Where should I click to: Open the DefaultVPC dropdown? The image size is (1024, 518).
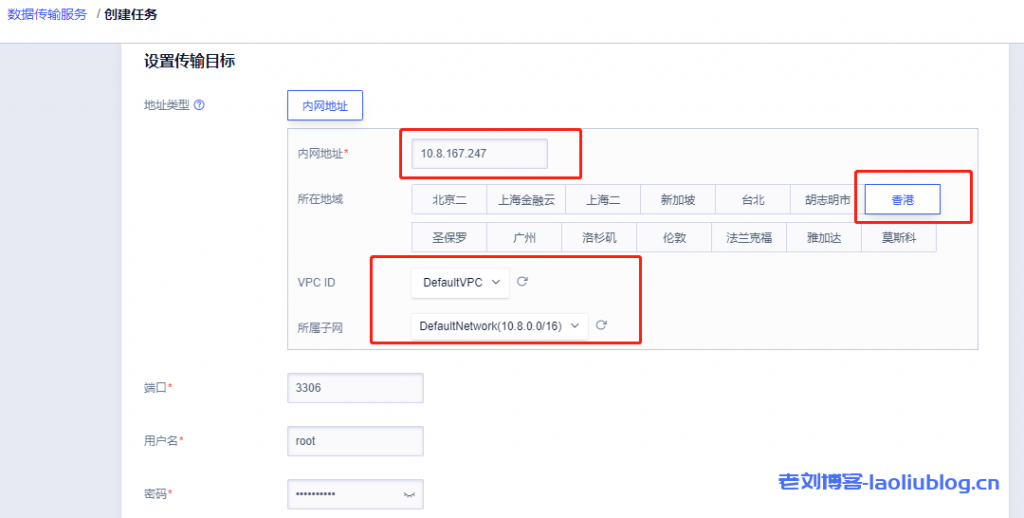pos(460,283)
